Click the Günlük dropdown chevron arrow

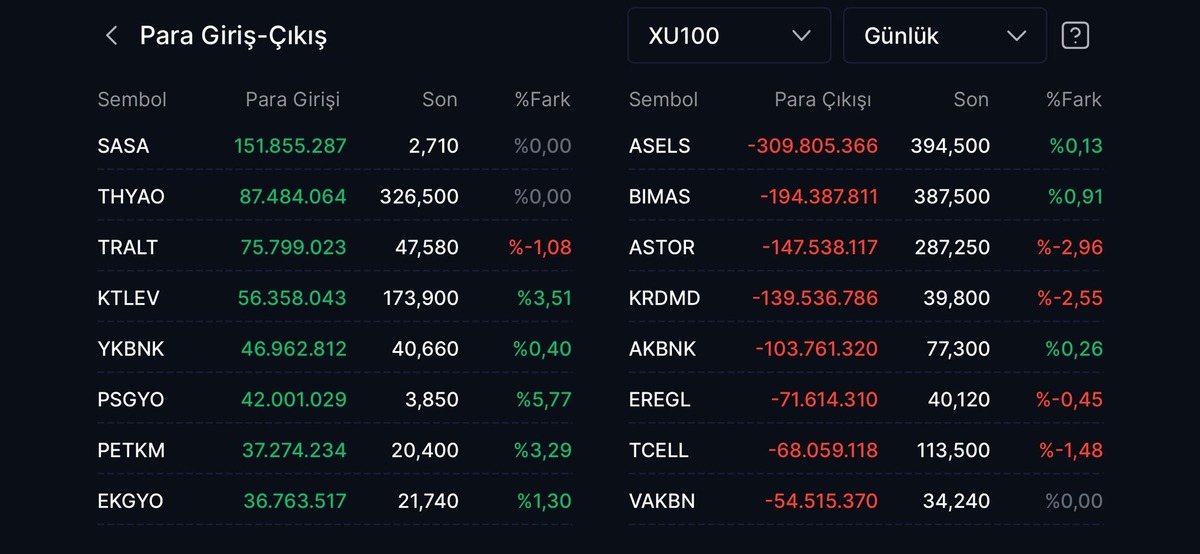(1017, 36)
